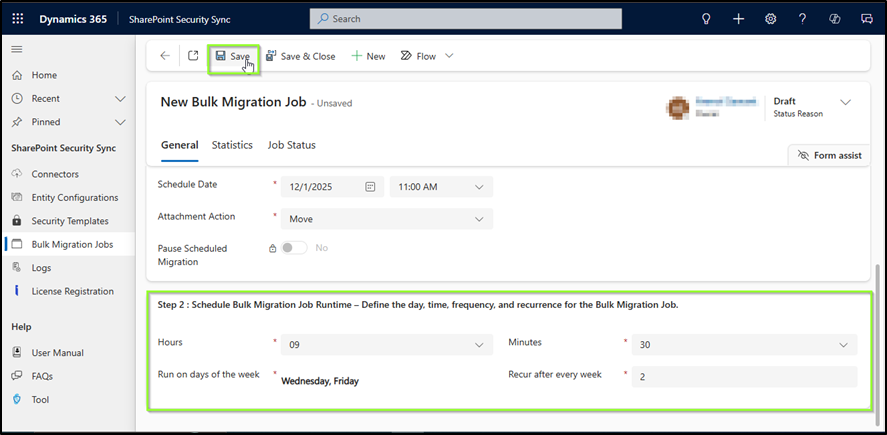The height and width of the screenshot is (435, 887).
Task: Open the Dynamics 365 app launcher waffle
Action: (x=17, y=19)
